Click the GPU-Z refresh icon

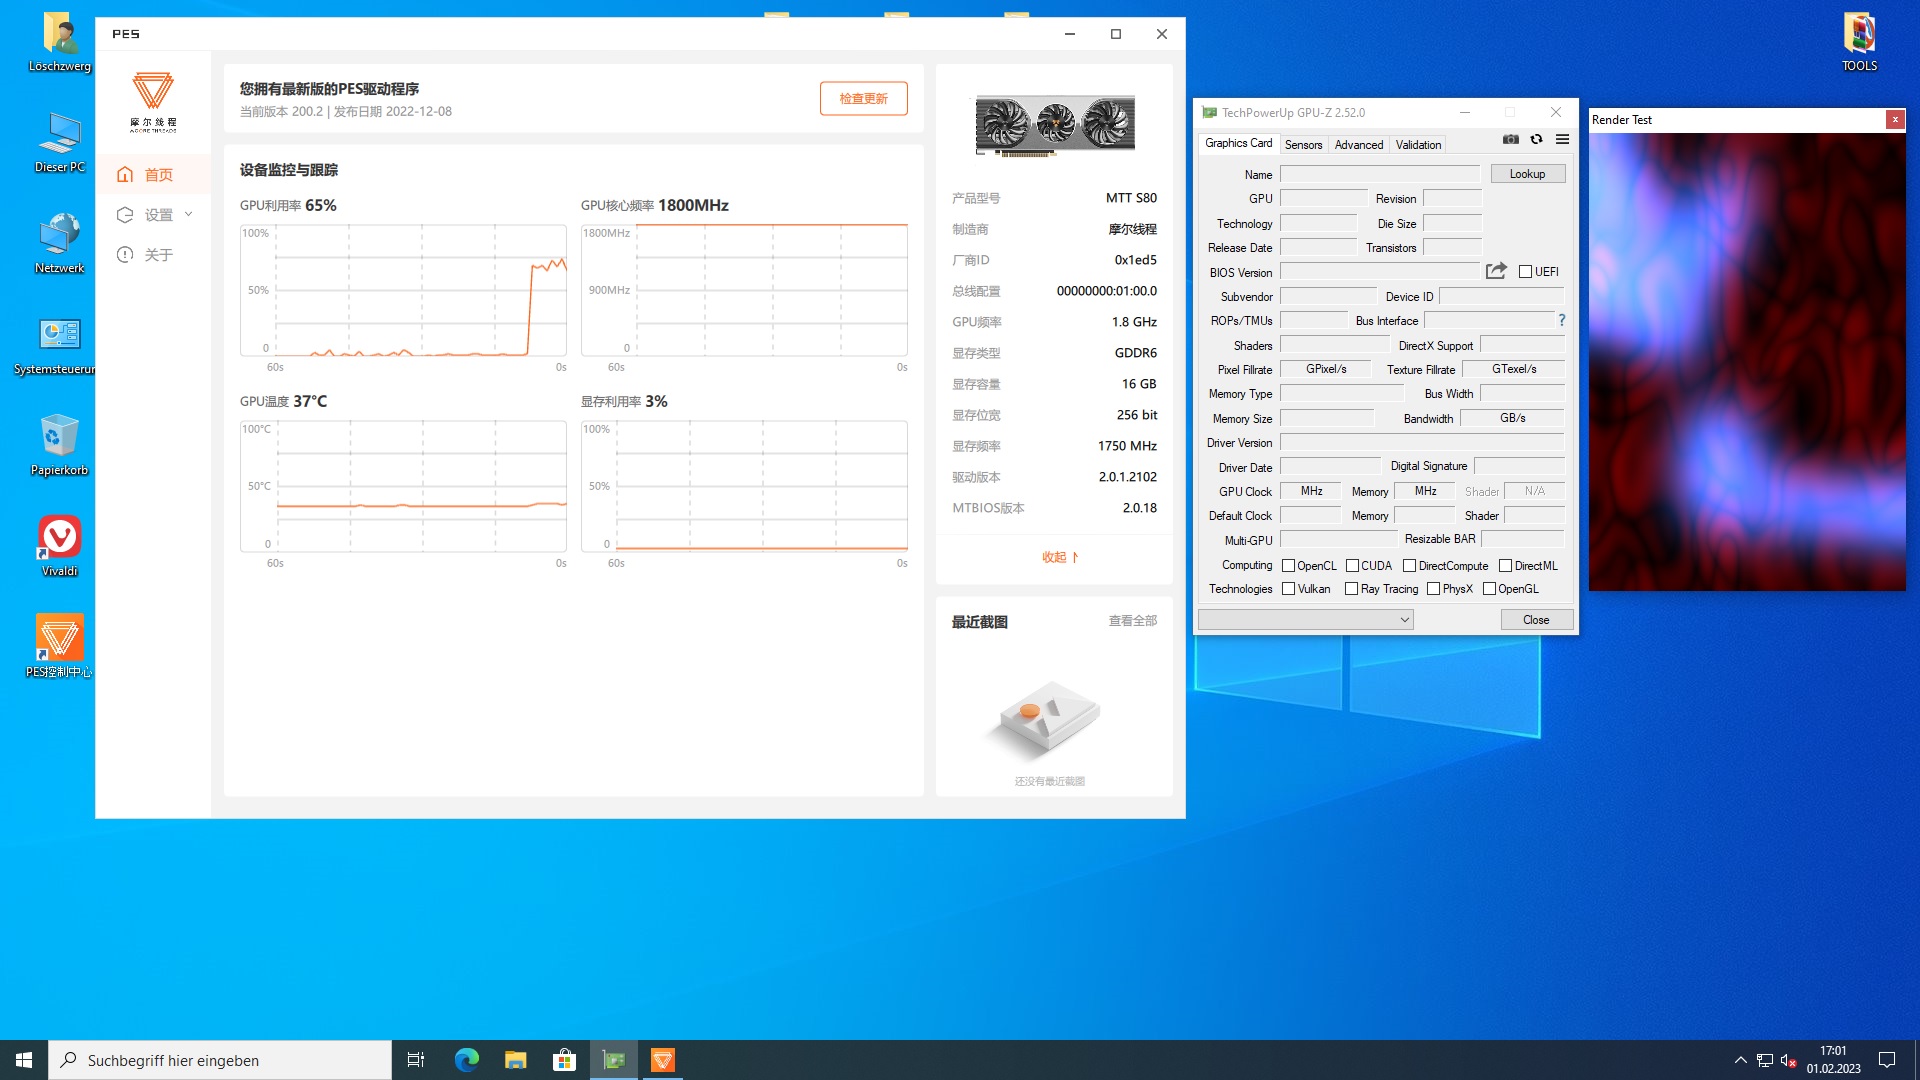[1537, 140]
